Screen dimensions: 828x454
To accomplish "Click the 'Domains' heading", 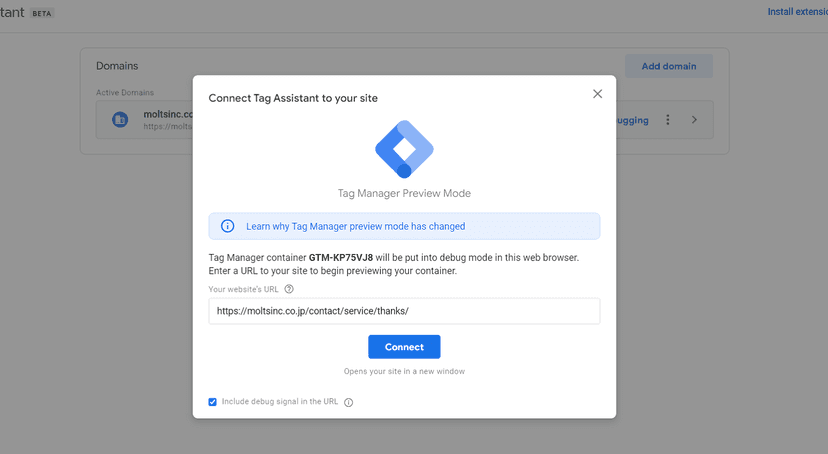I will (x=117, y=66).
